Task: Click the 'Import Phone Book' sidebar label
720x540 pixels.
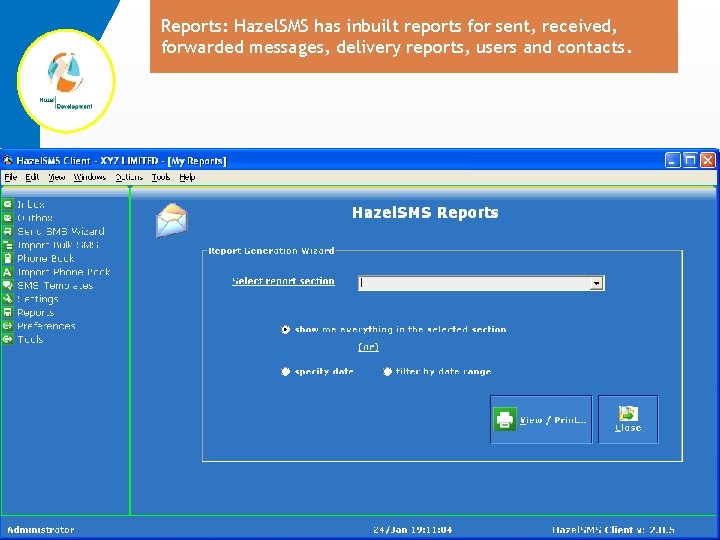Action: click(63, 272)
